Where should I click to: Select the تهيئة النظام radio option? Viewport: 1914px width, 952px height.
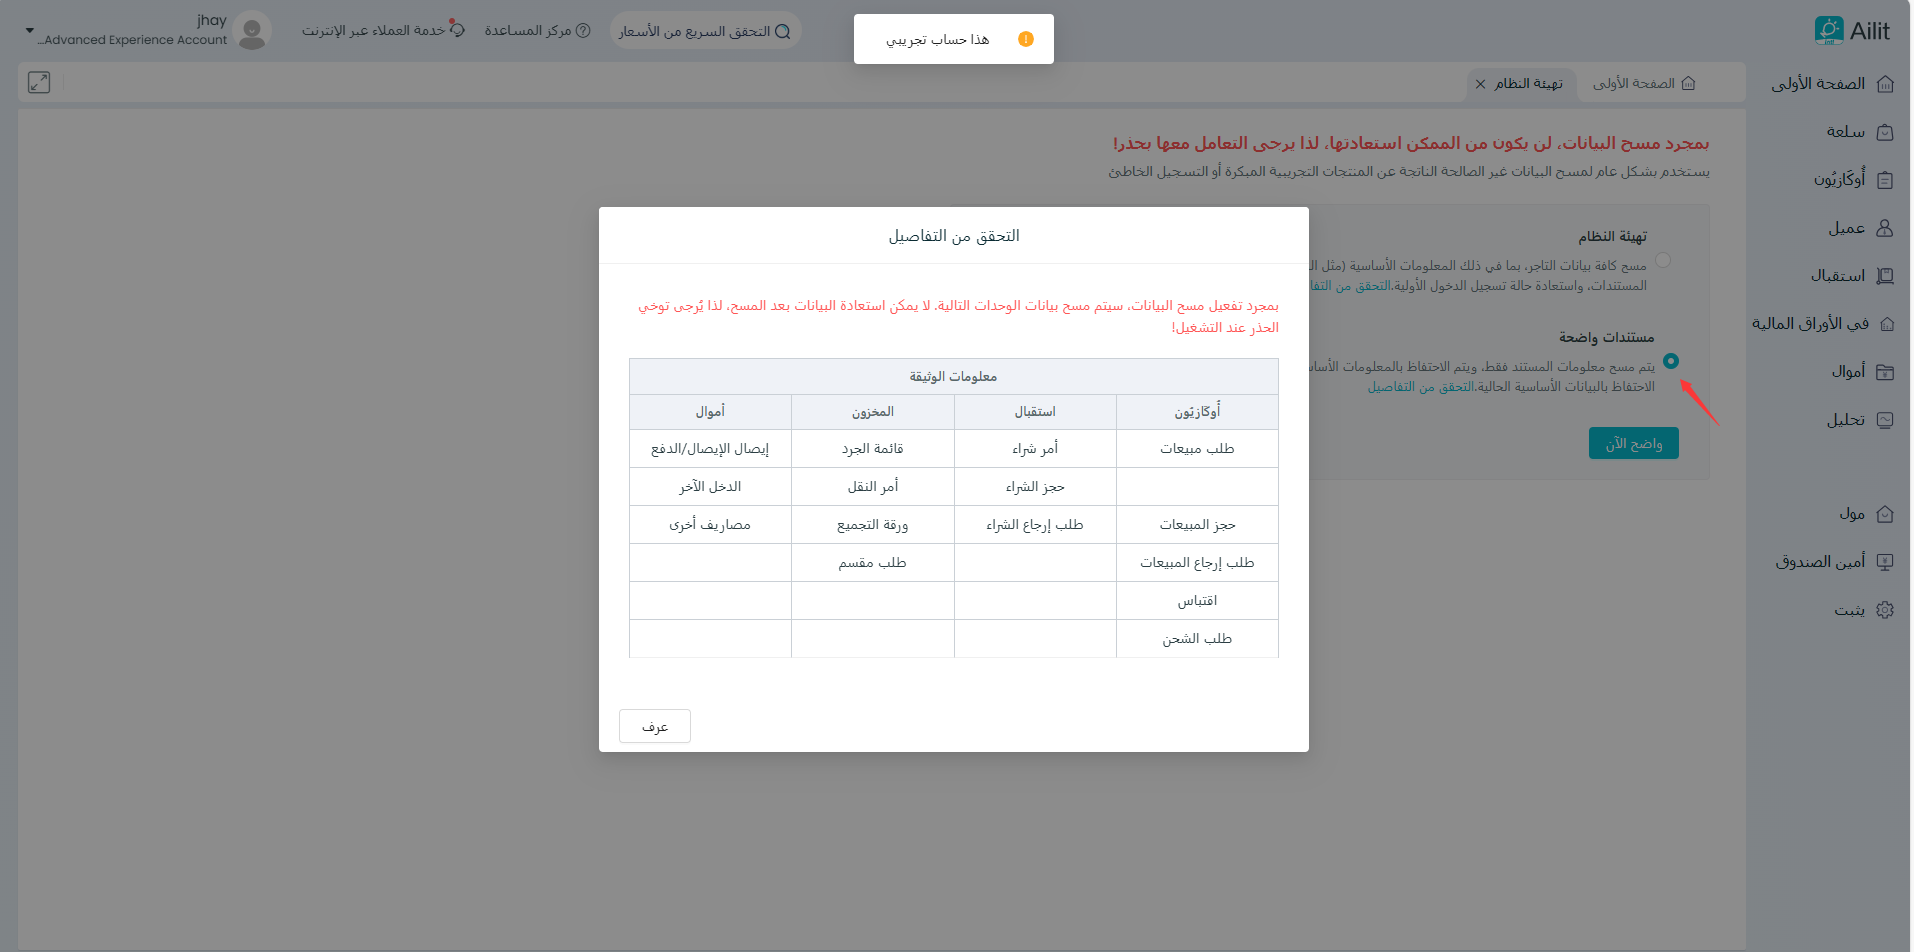tap(1663, 260)
